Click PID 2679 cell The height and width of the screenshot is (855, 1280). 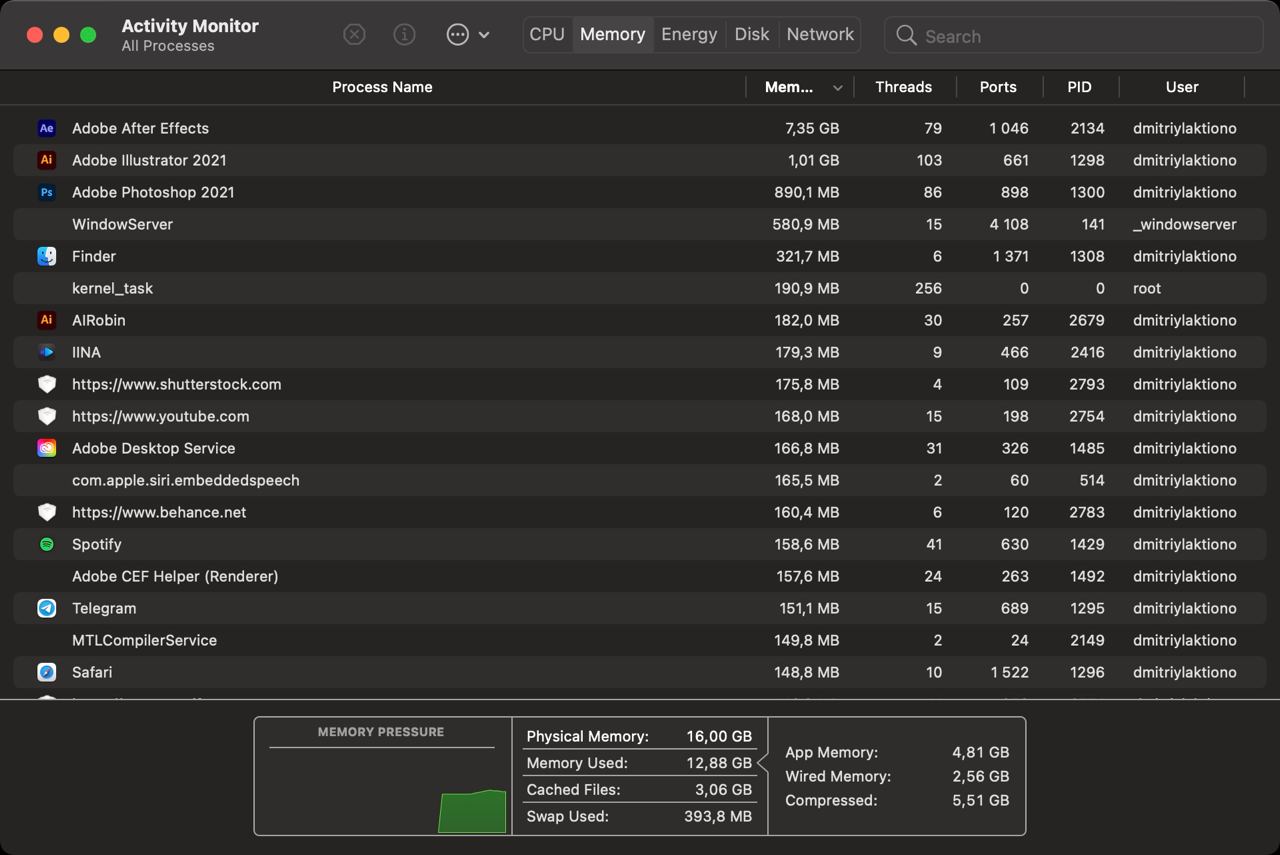point(1086,320)
